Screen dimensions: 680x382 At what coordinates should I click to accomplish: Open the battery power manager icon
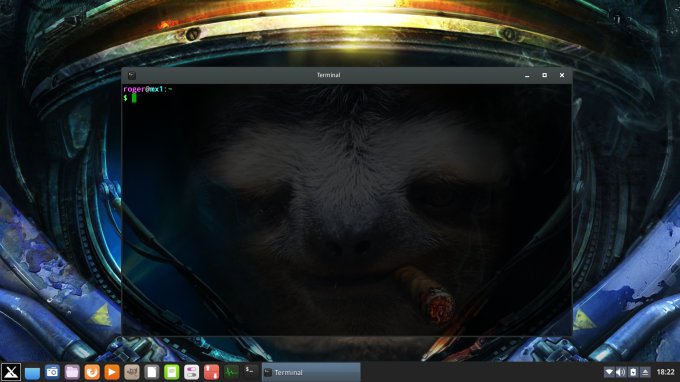633,372
